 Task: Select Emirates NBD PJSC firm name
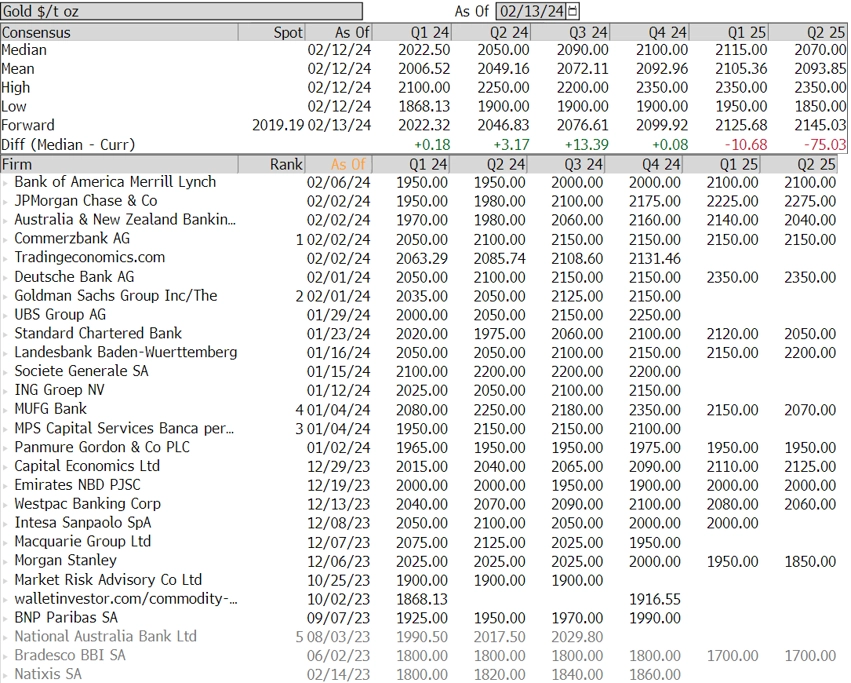click(x=77, y=485)
